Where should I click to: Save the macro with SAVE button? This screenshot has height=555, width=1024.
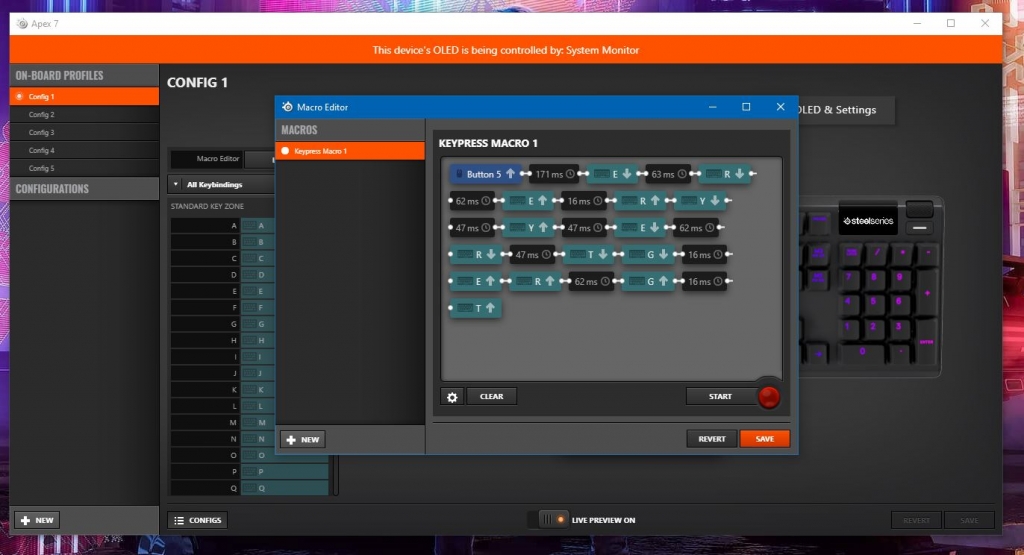(x=764, y=439)
